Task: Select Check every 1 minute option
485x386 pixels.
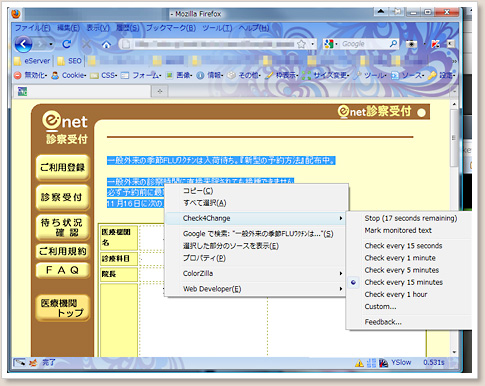Action: (400, 258)
